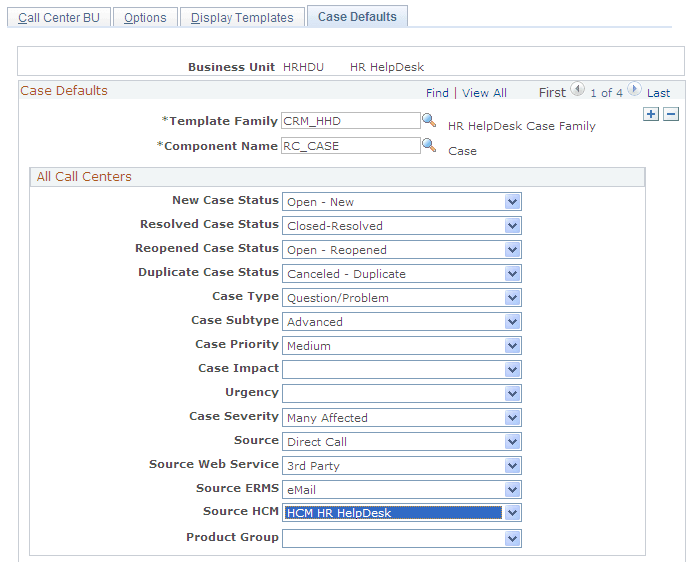Click the Find link
Image resolution: width=694 pixels, height=562 pixels.
437,93
